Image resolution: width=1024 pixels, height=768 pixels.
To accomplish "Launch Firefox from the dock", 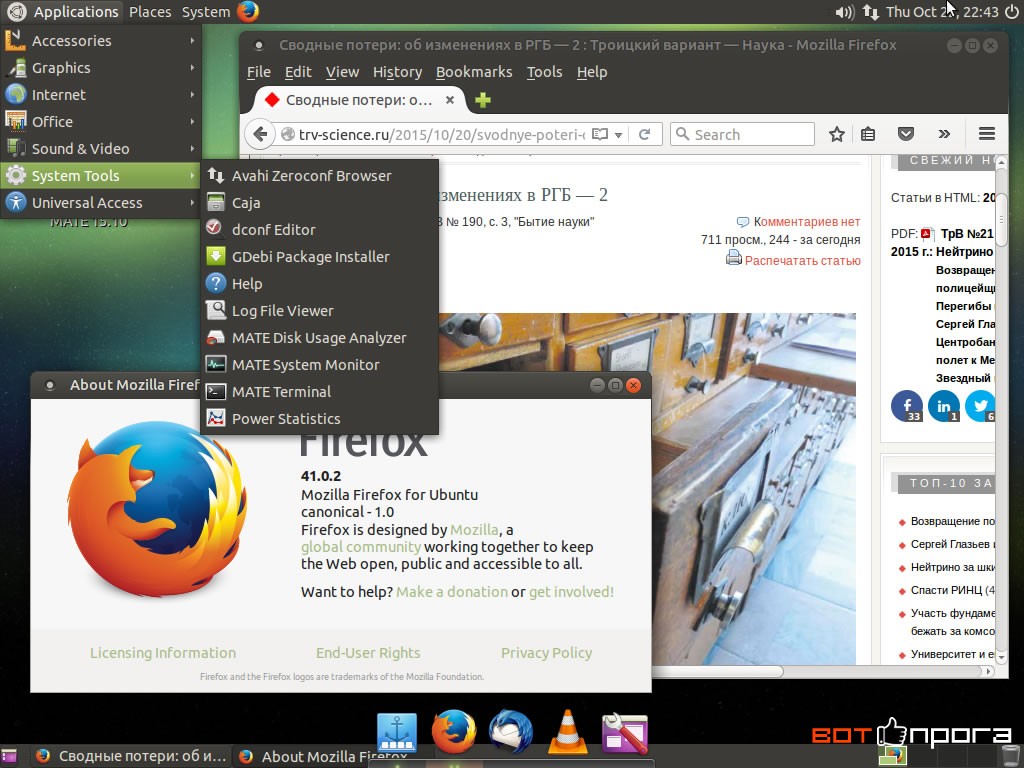I will (453, 732).
